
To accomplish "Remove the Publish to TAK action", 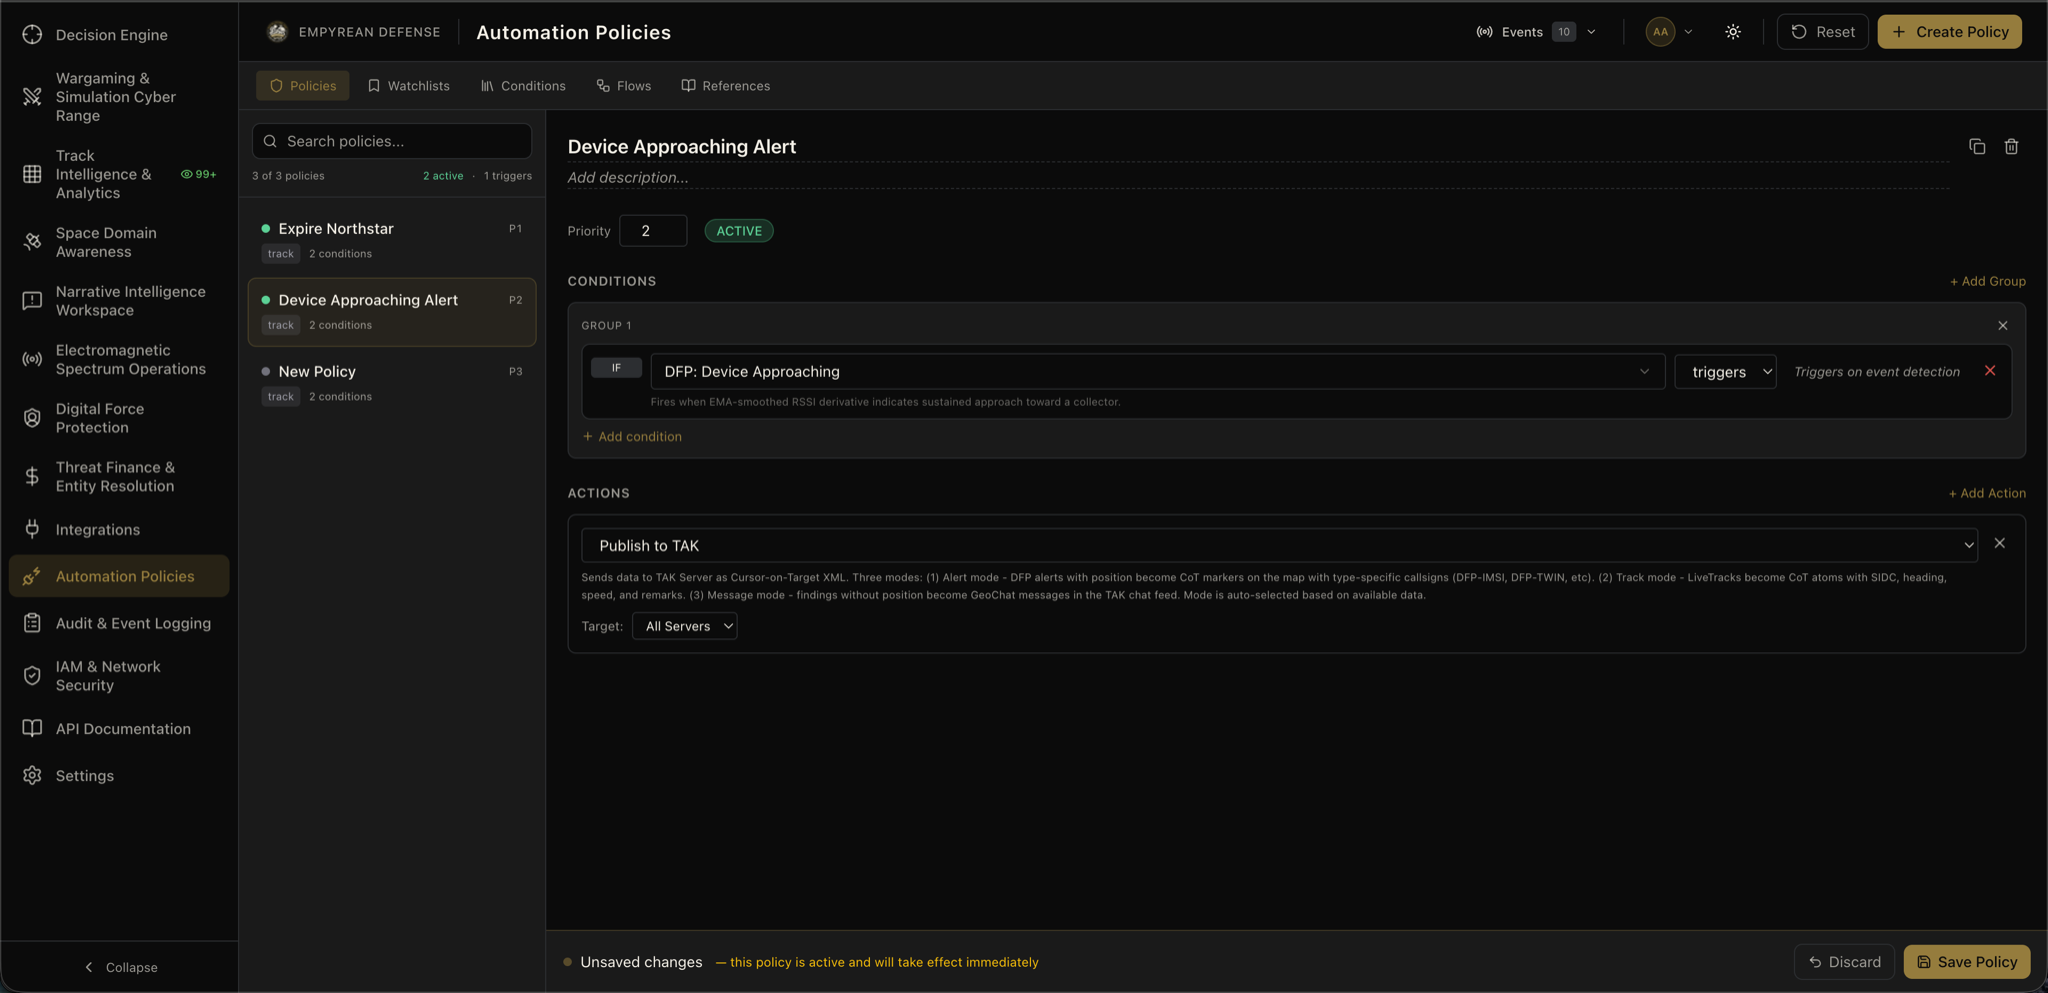I will coord(2000,543).
